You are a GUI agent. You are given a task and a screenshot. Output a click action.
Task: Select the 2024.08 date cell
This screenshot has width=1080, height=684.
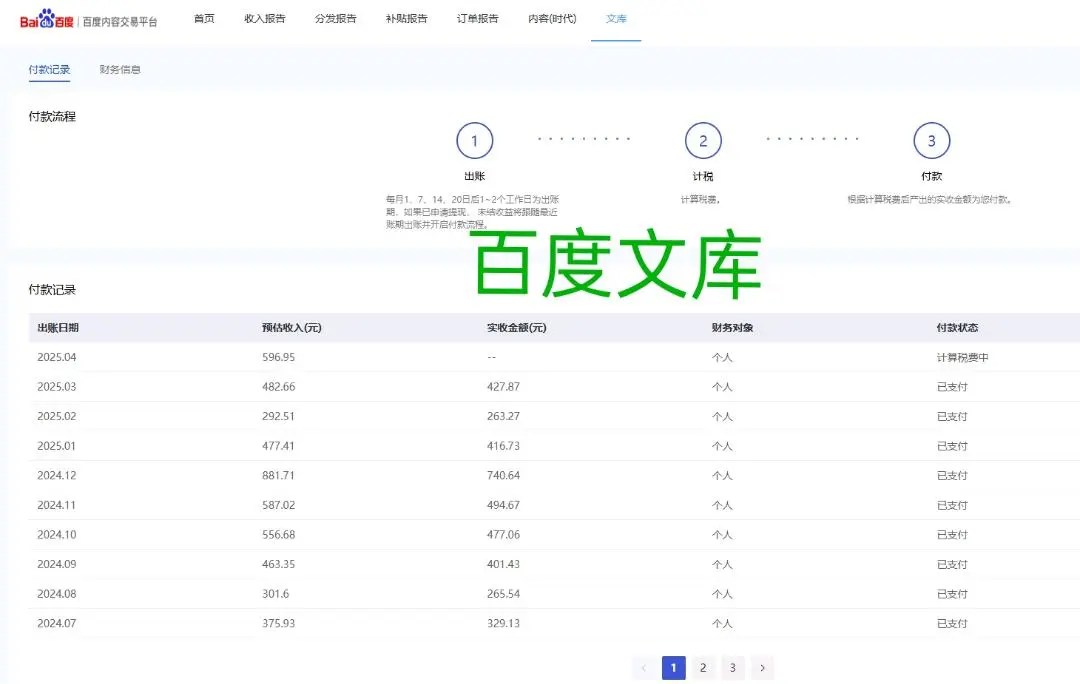pos(56,594)
